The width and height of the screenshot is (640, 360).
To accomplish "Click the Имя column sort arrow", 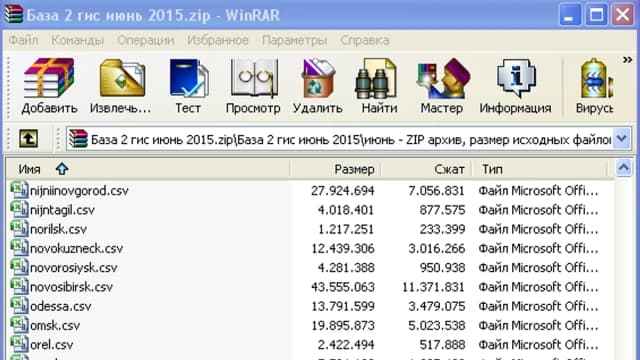I will [x=62, y=169].
